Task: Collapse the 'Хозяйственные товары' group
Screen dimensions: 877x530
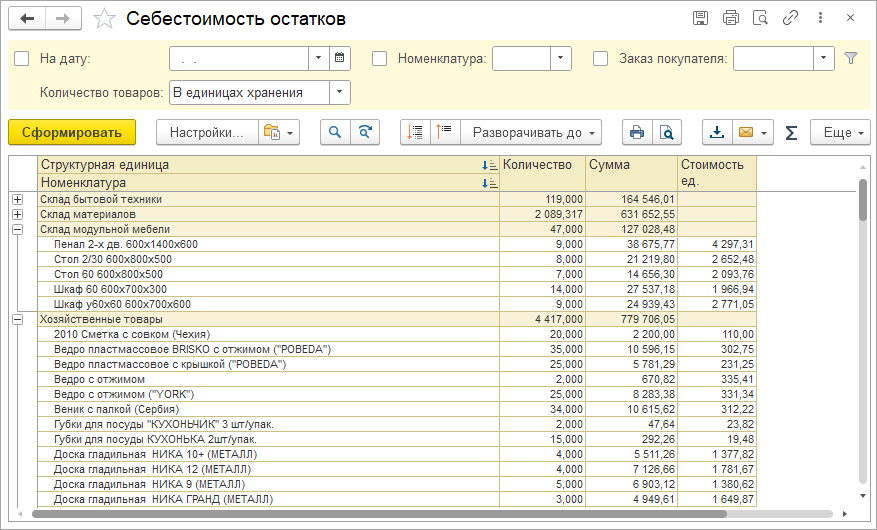Action: 17,319
